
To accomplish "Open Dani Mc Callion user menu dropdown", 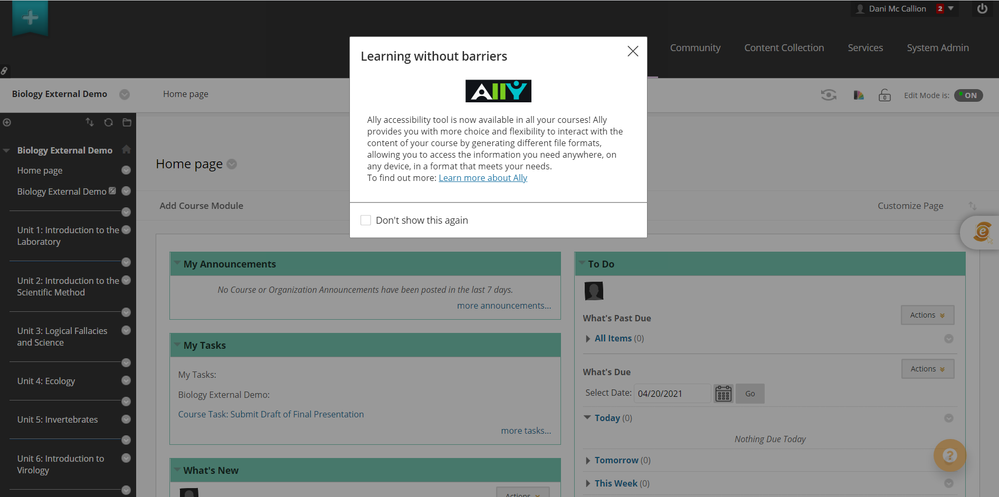I will point(950,9).
